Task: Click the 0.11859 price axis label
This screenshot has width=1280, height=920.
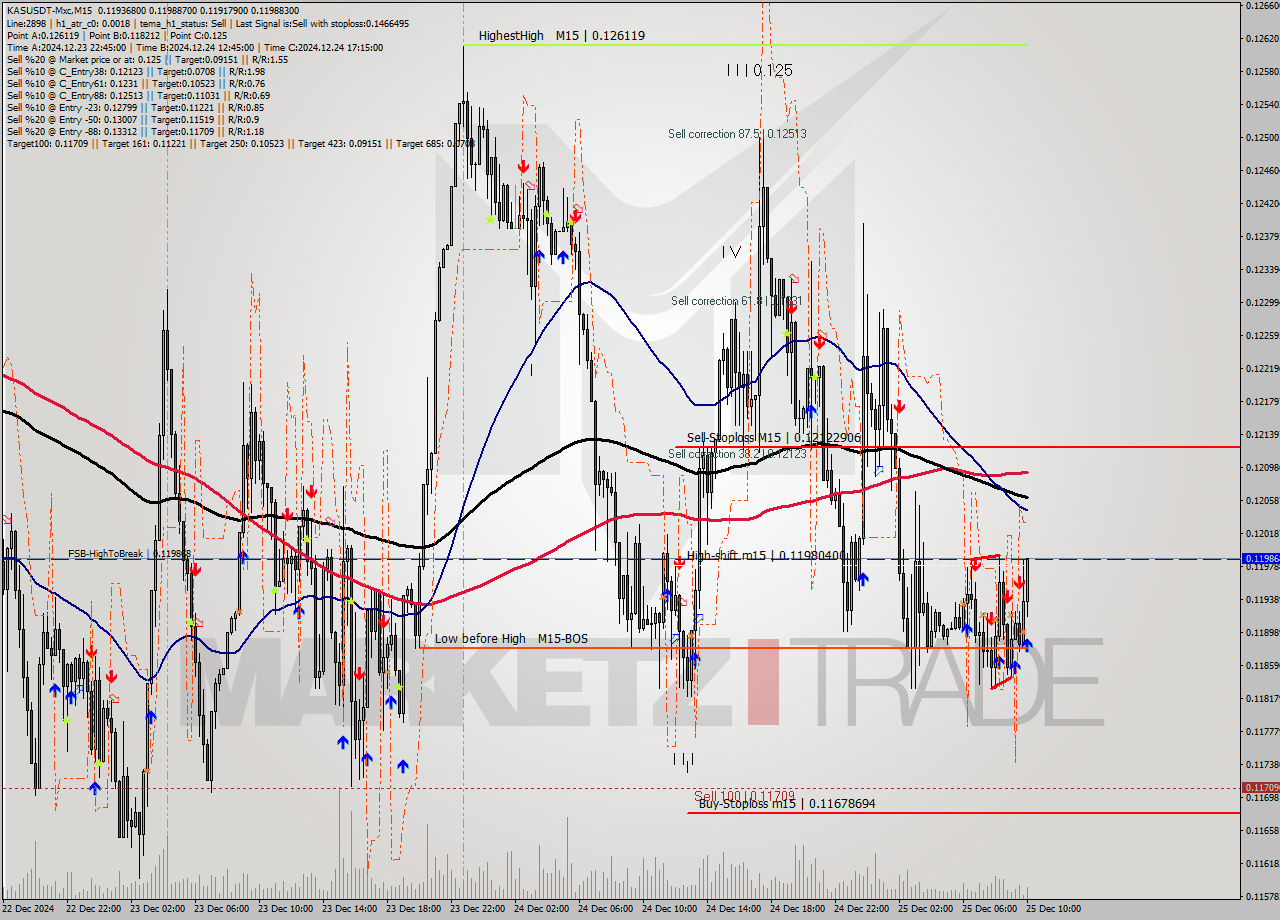Action: (x=1262, y=665)
